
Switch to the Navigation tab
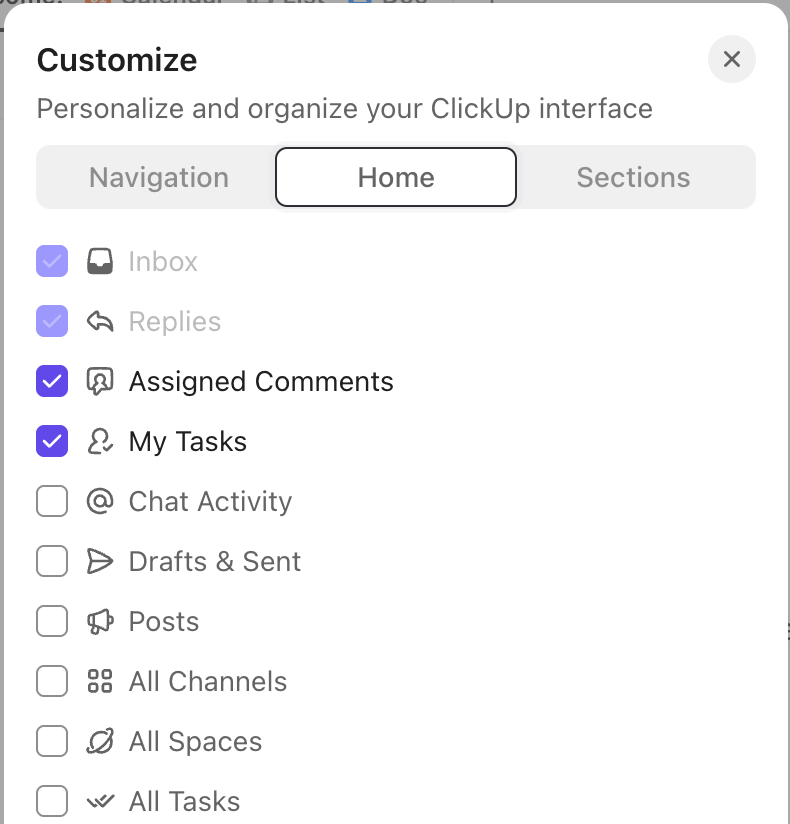159,178
